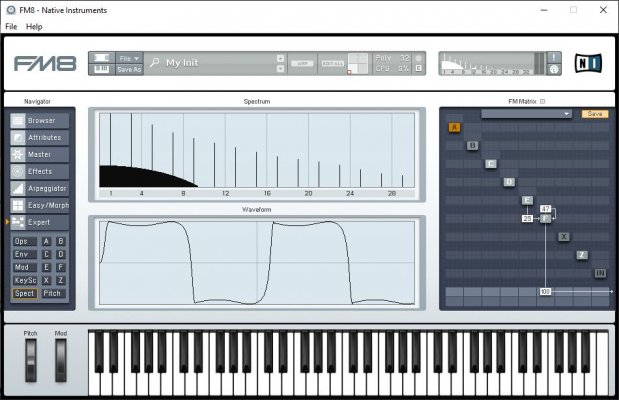619x400 pixels.
Task: Click the exclamation panic icon
Action: (554, 58)
